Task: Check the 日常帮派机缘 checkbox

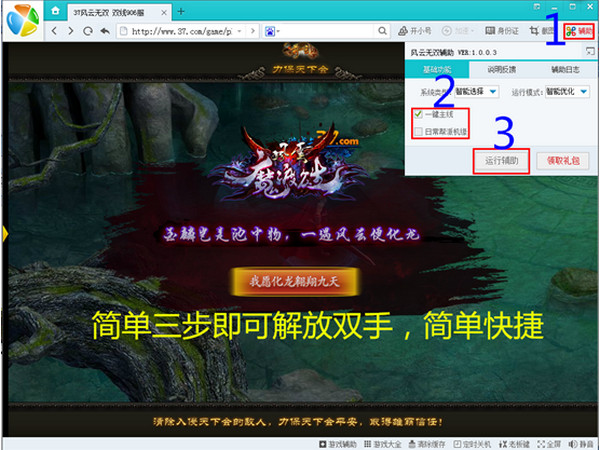Action: point(418,132)
